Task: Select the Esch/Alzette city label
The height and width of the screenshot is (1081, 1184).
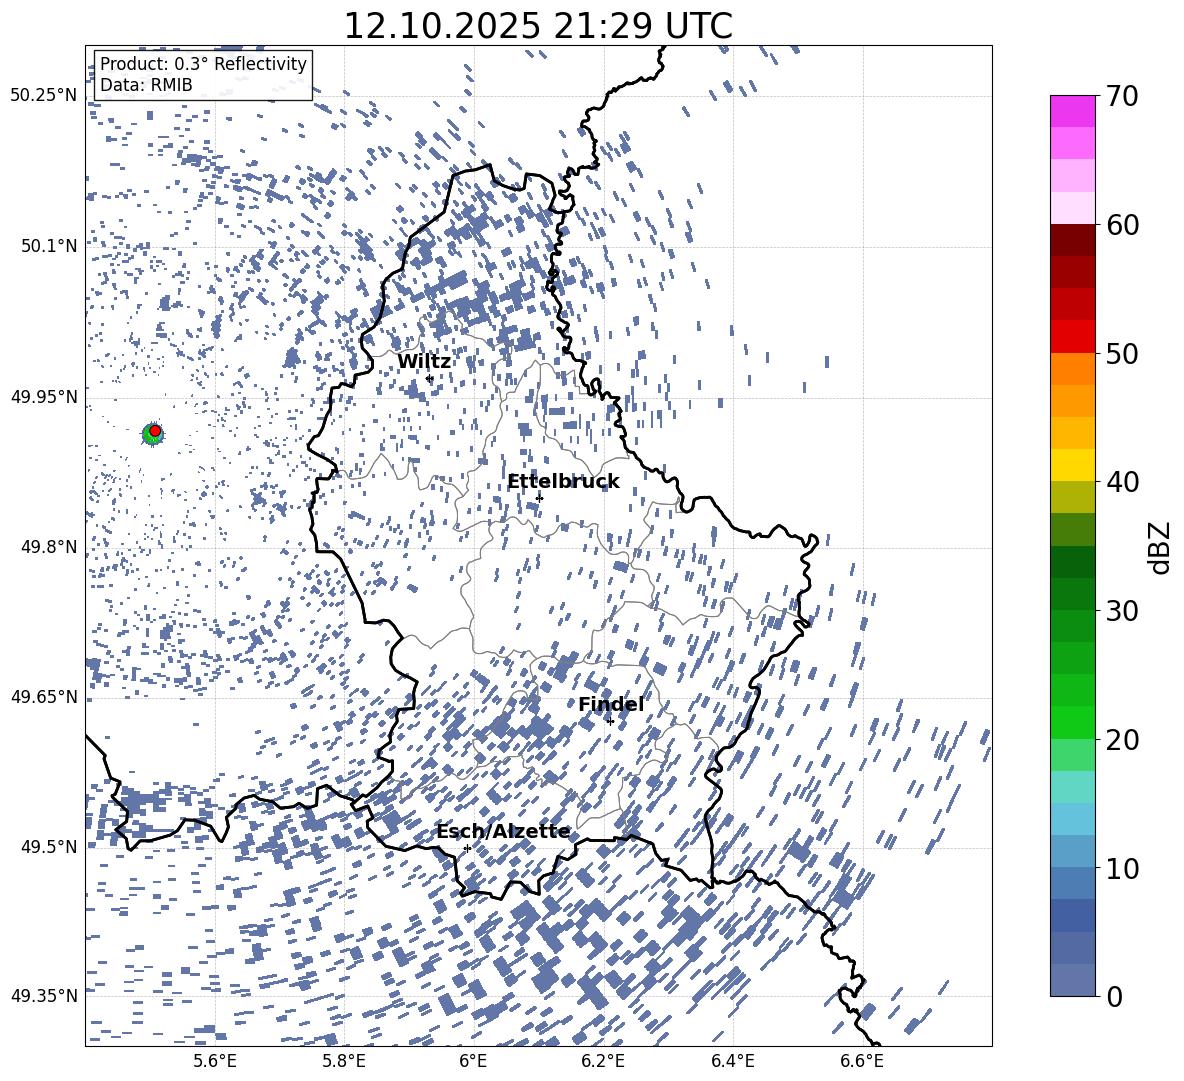Action: tap(503, 831)
